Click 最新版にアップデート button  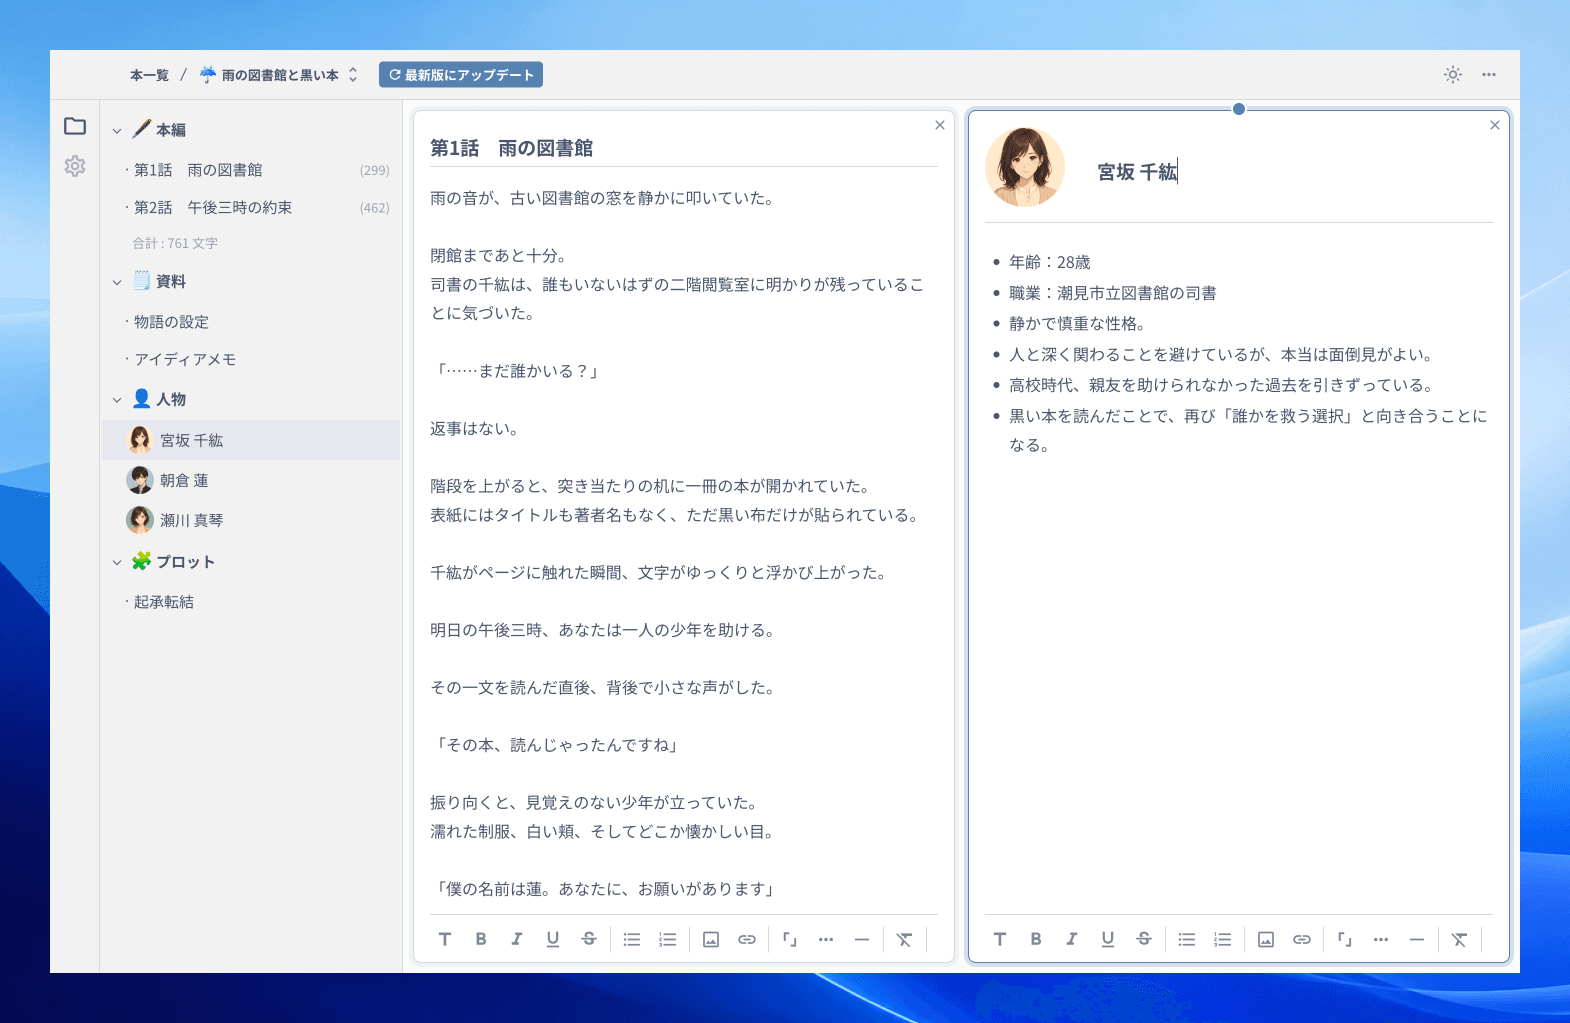(x=461, y=75)
